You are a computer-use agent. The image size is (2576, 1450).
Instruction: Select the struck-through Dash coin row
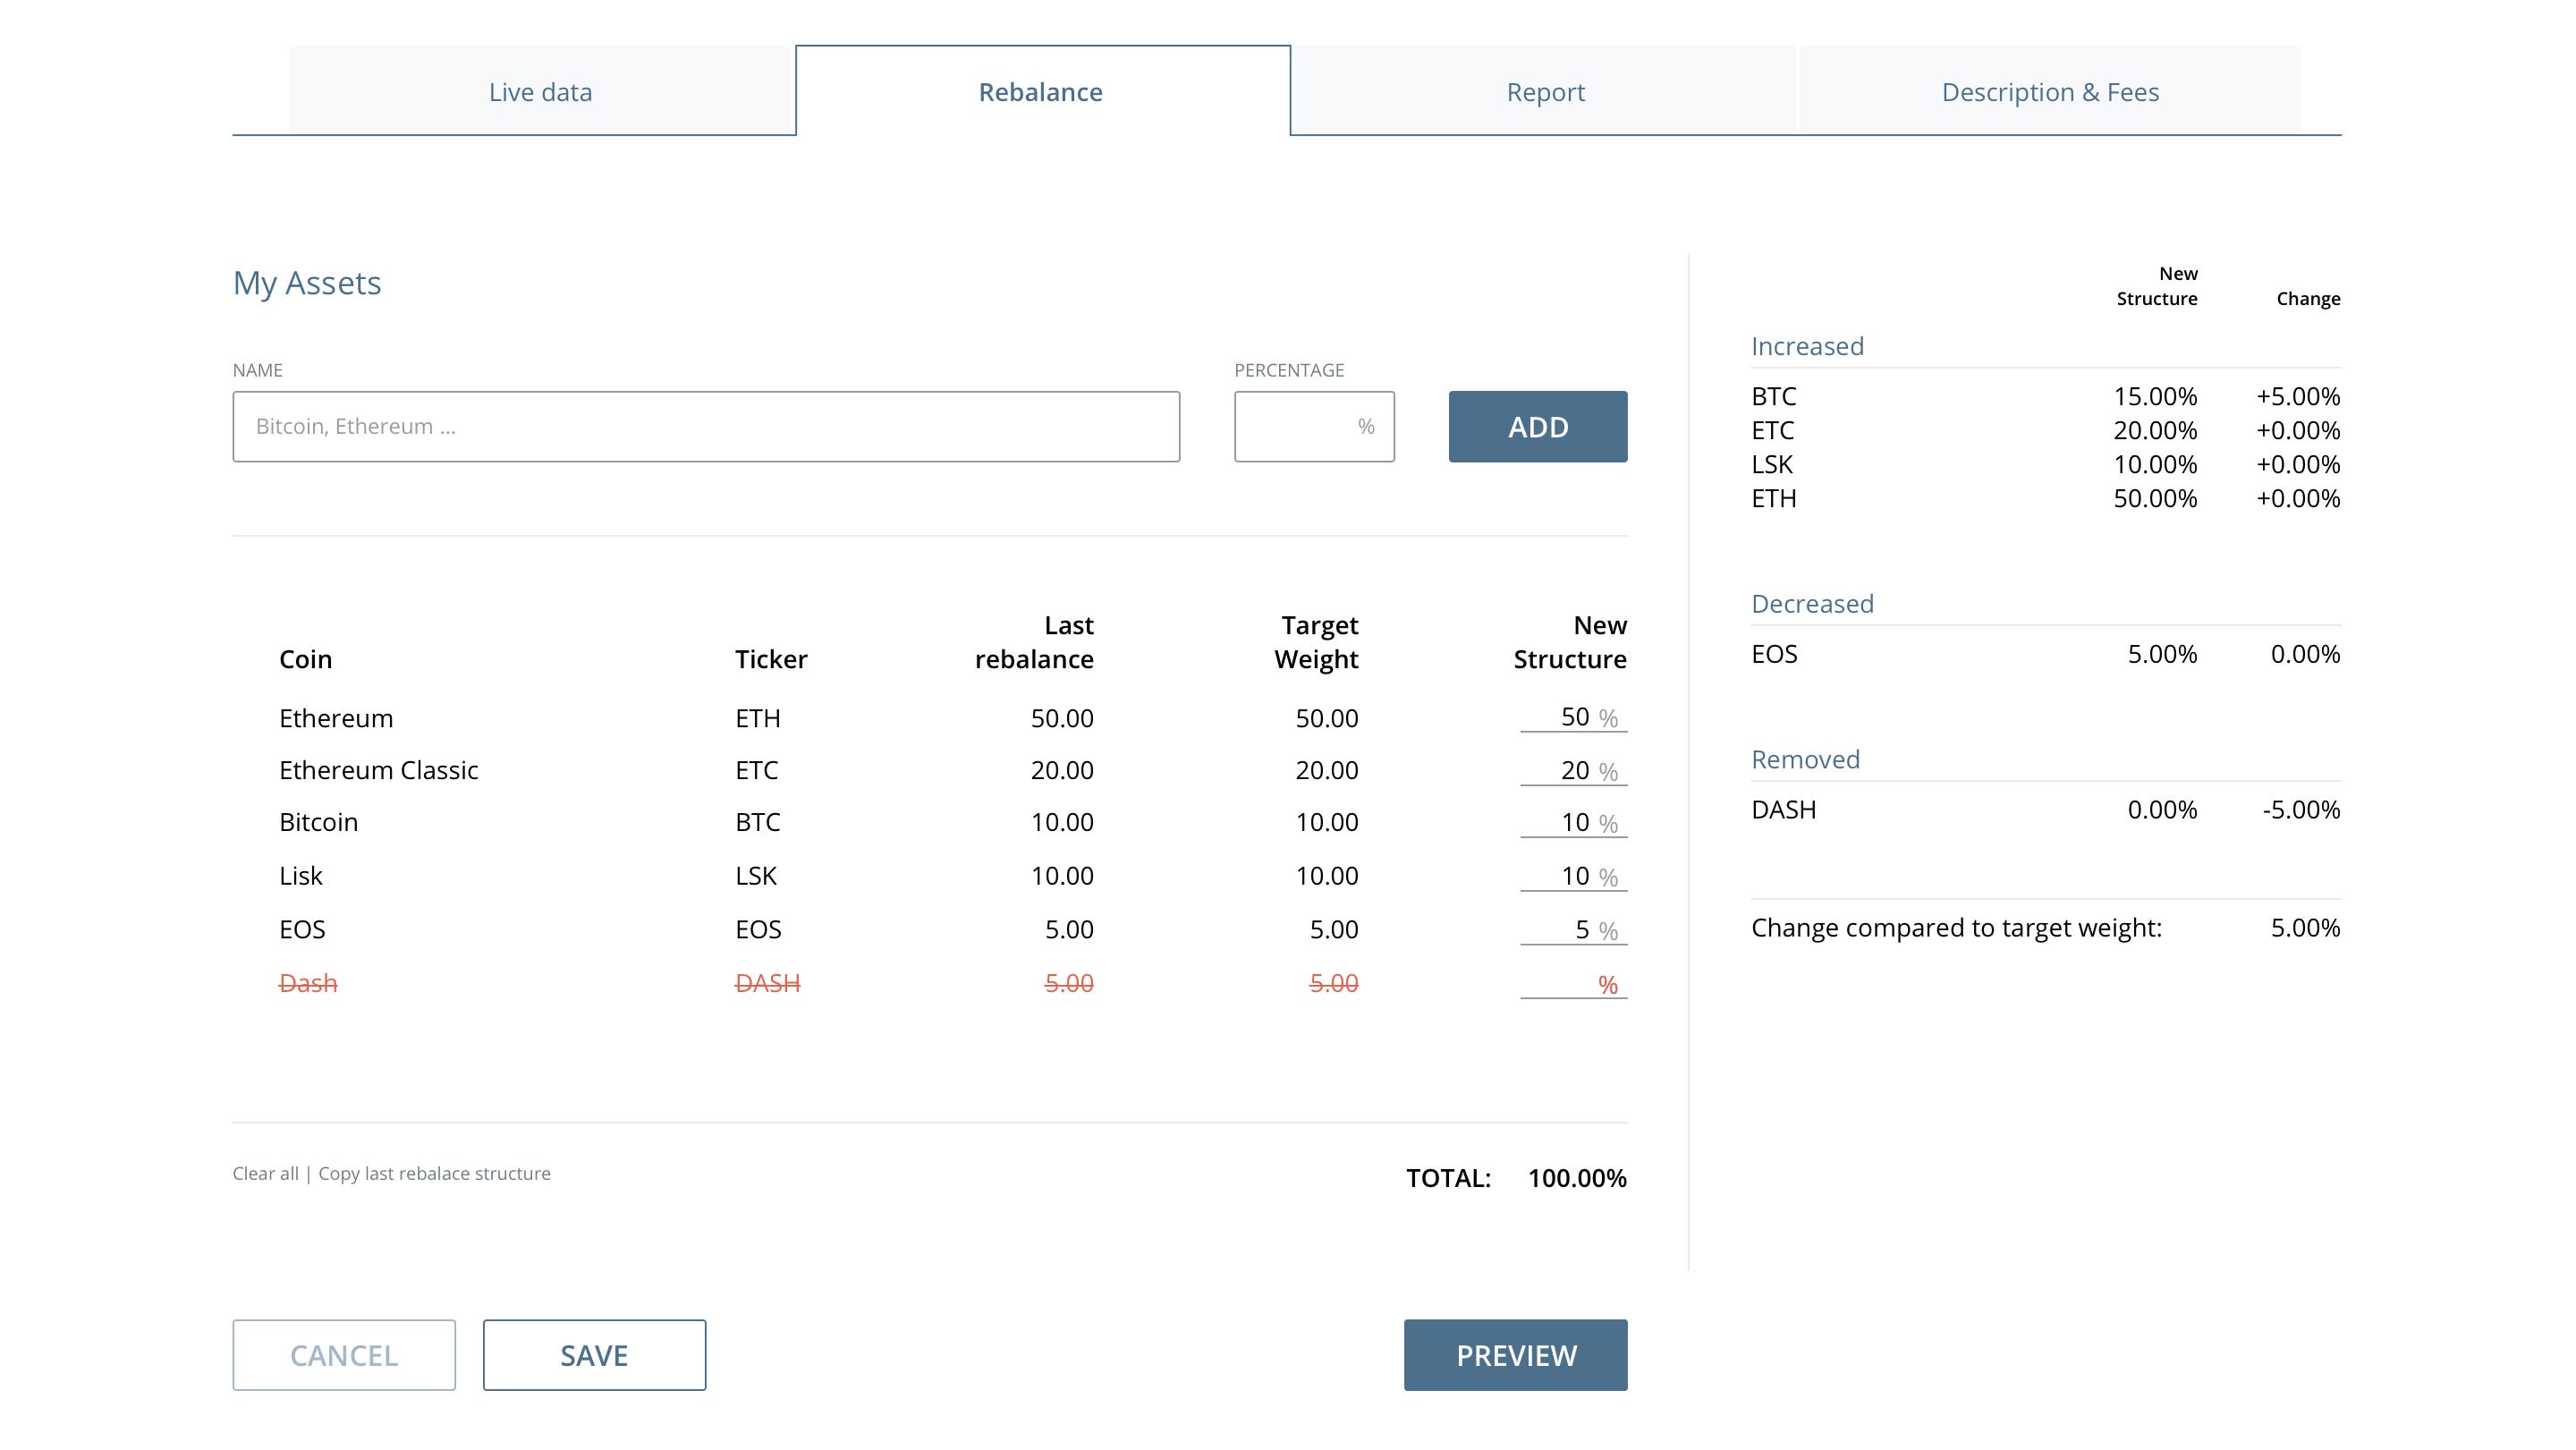pyautogui.click(x=308, y=984)
